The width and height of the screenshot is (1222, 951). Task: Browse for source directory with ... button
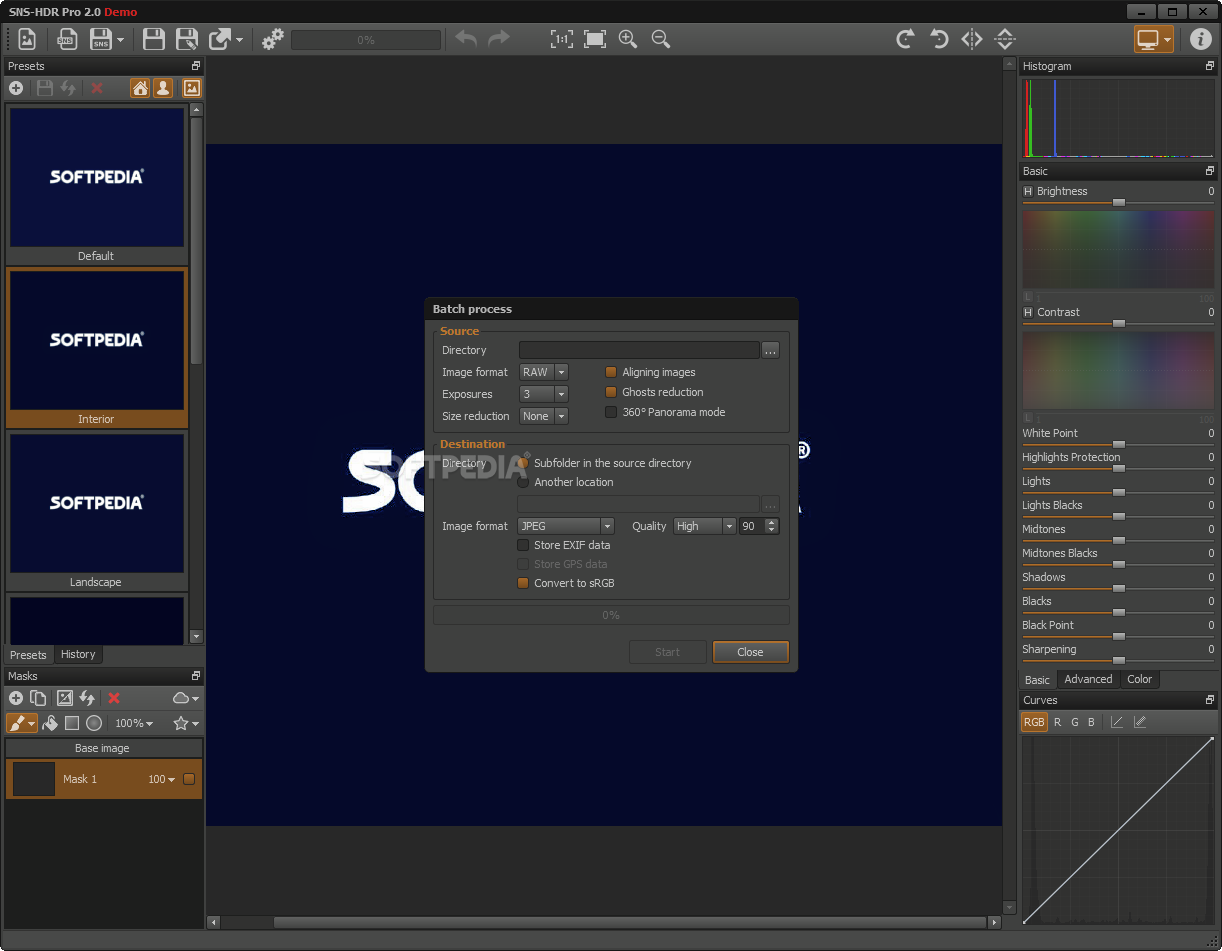tap(770, 350)
